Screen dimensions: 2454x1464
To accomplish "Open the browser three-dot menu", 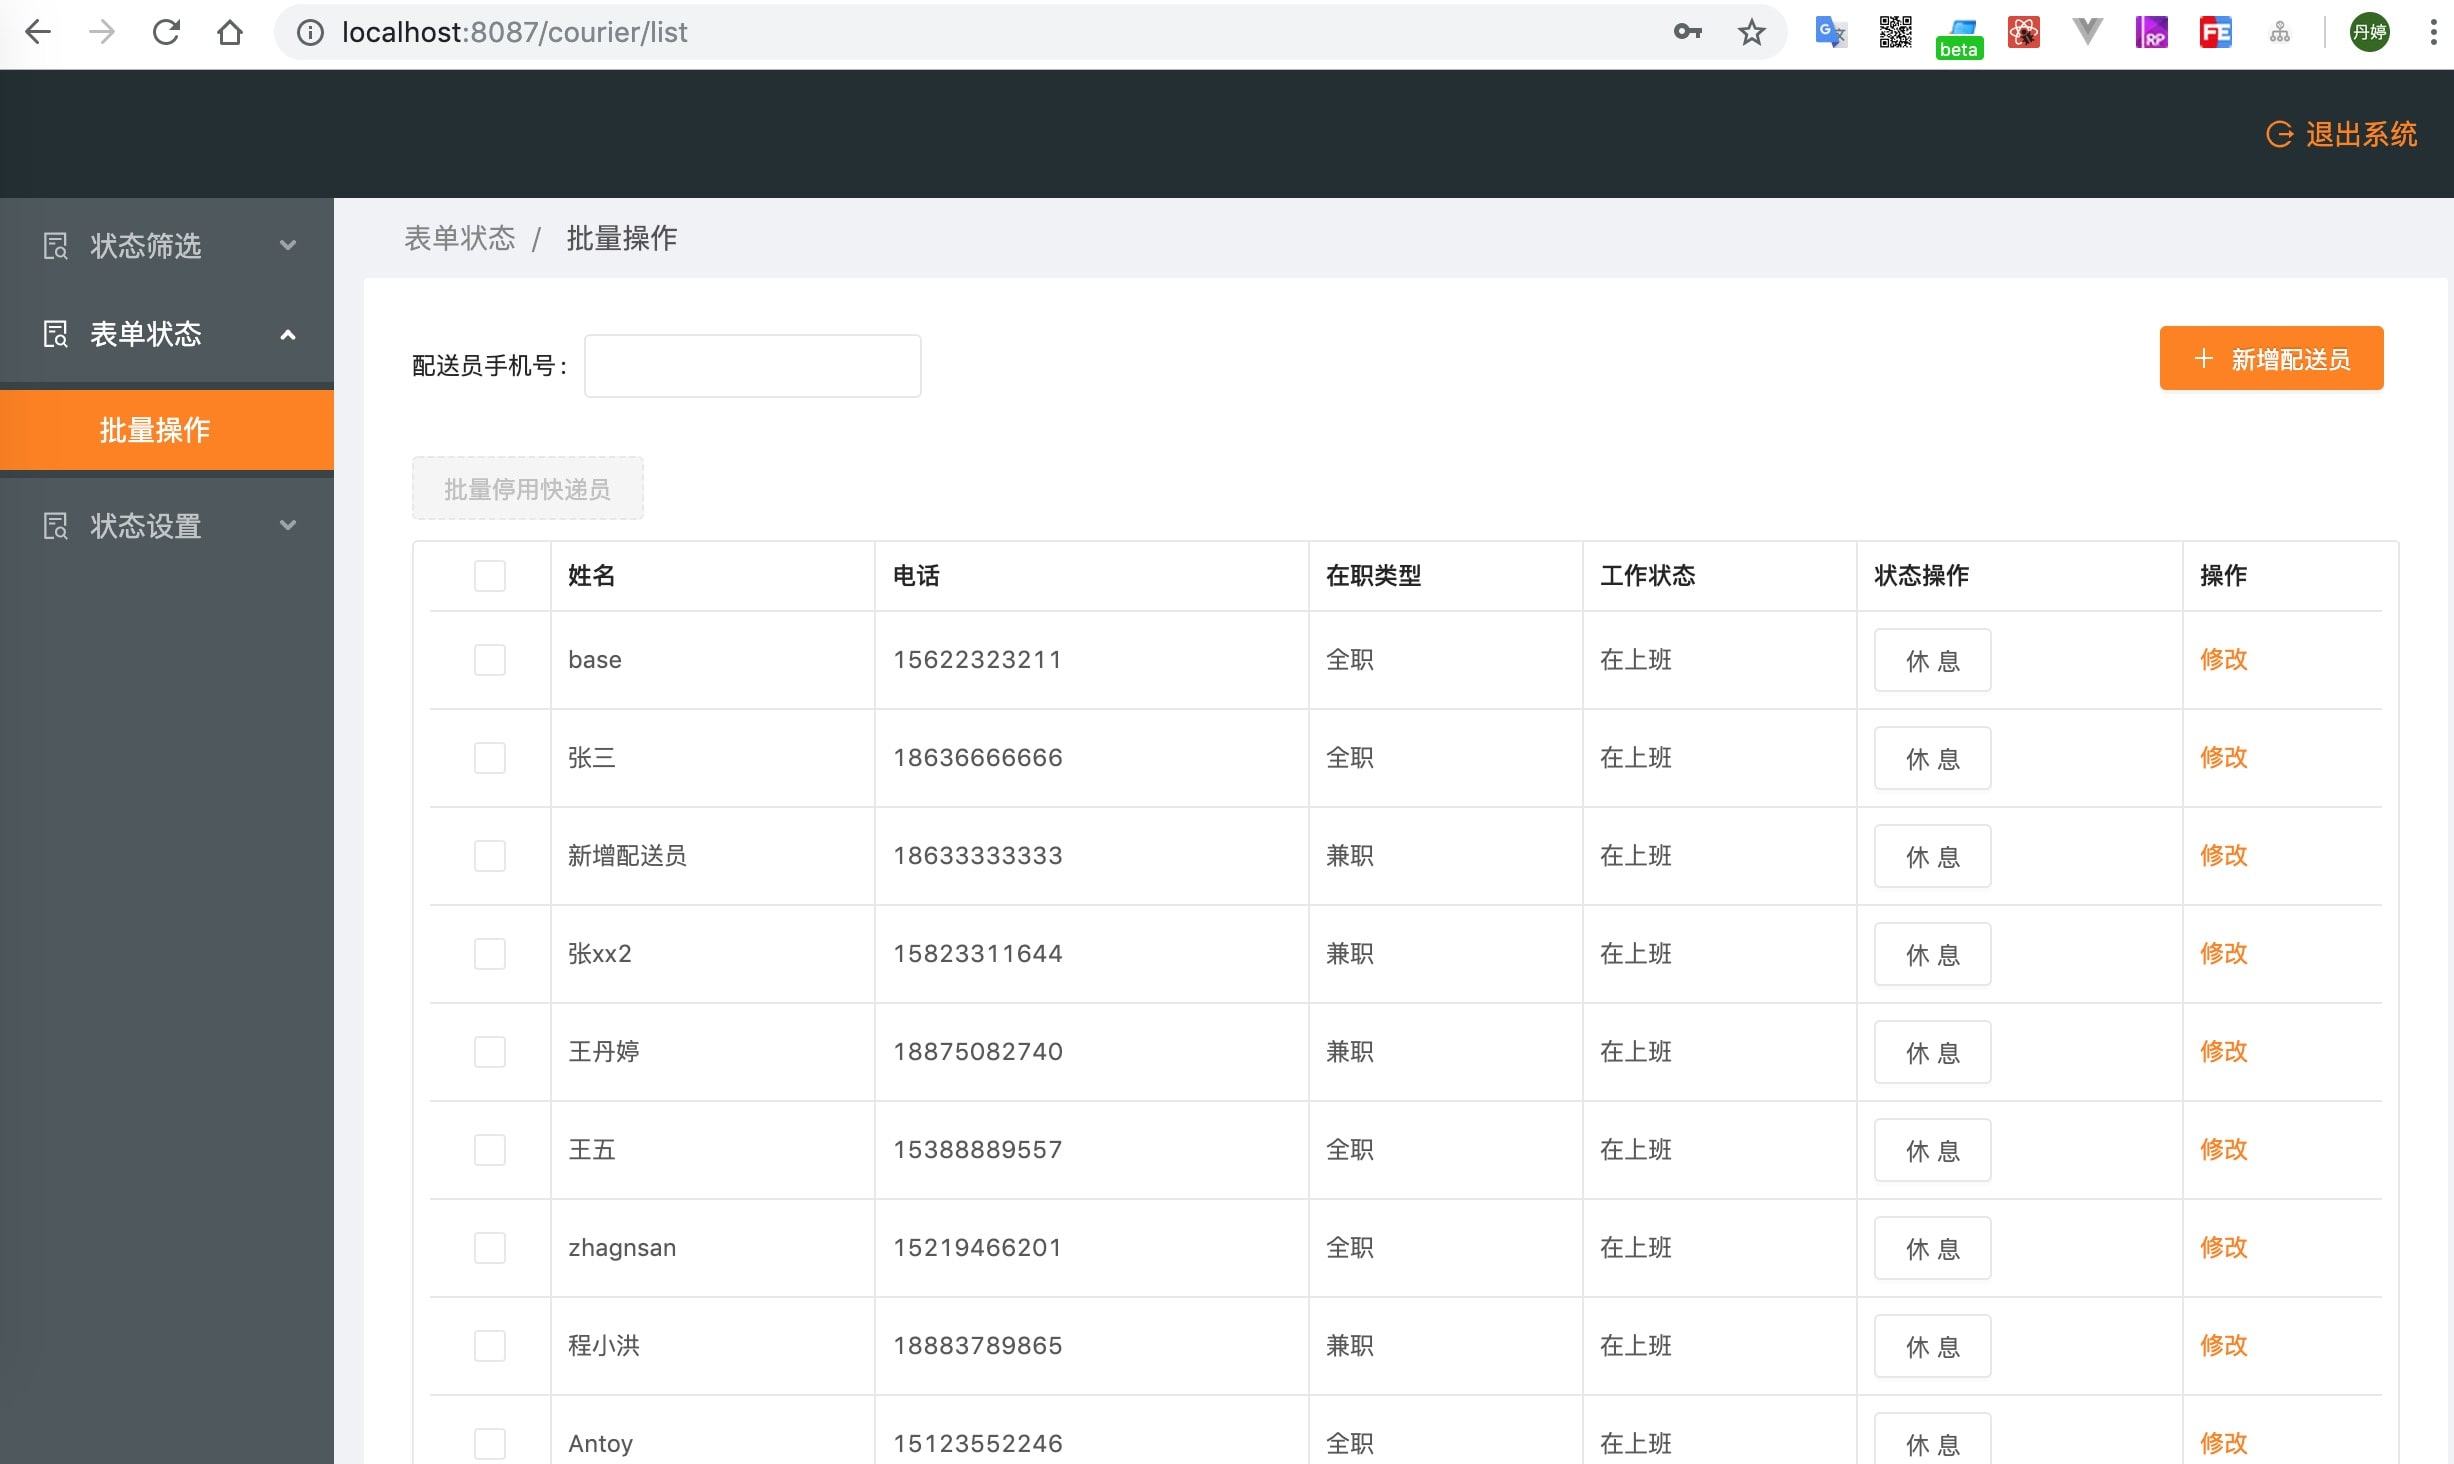I will click(2433, 32).
